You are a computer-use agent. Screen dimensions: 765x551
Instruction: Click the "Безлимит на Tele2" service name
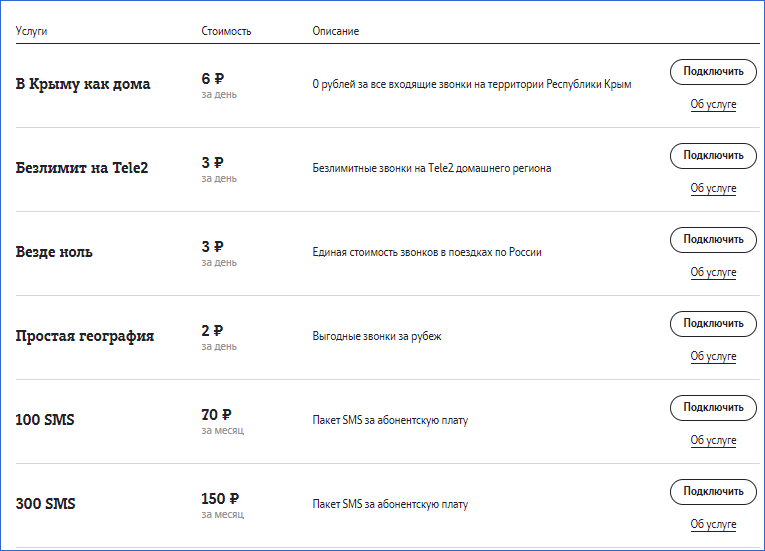click(81, 168)
